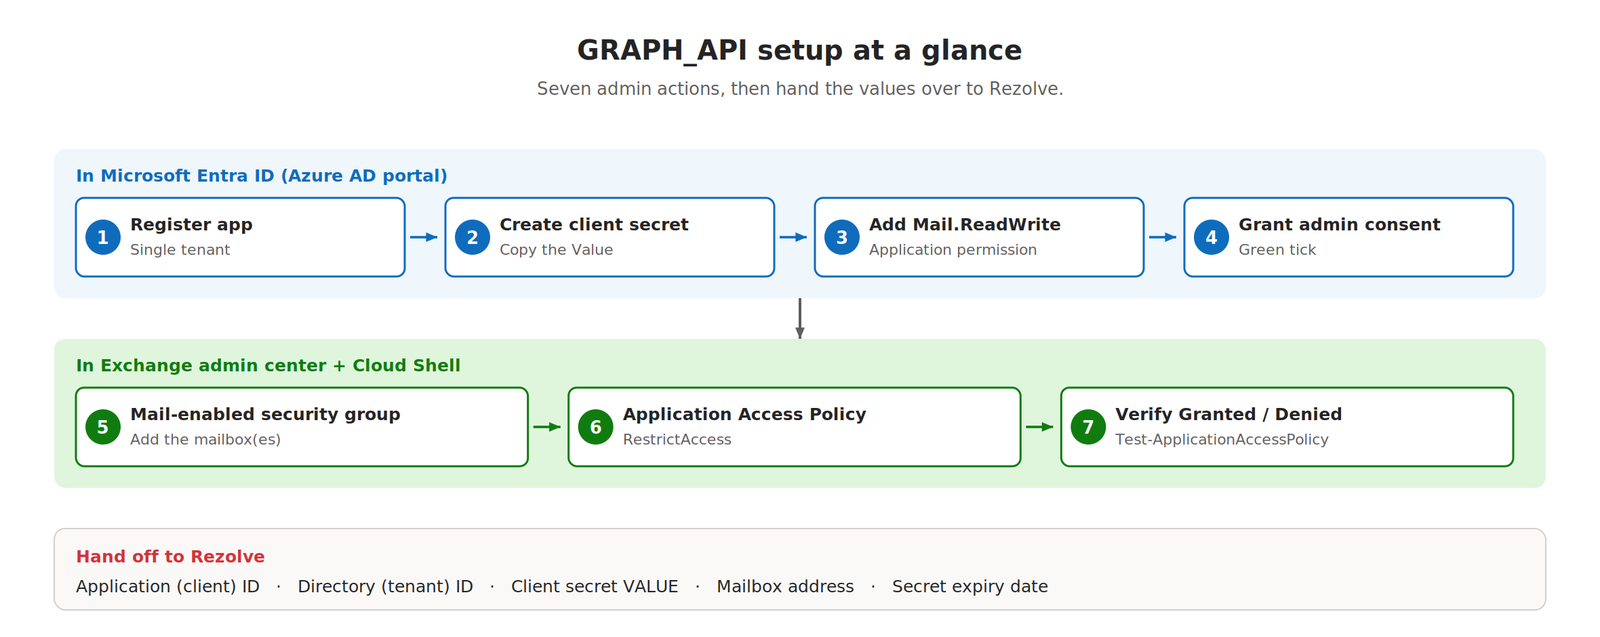Click the 'Add the mailbox(es)' caption

pos(205,440)
